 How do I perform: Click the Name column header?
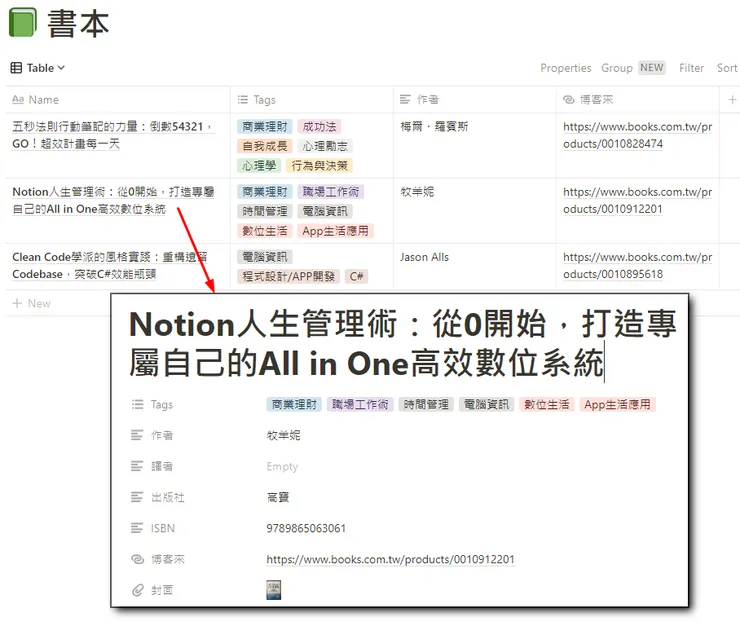(x=118, y=100)
